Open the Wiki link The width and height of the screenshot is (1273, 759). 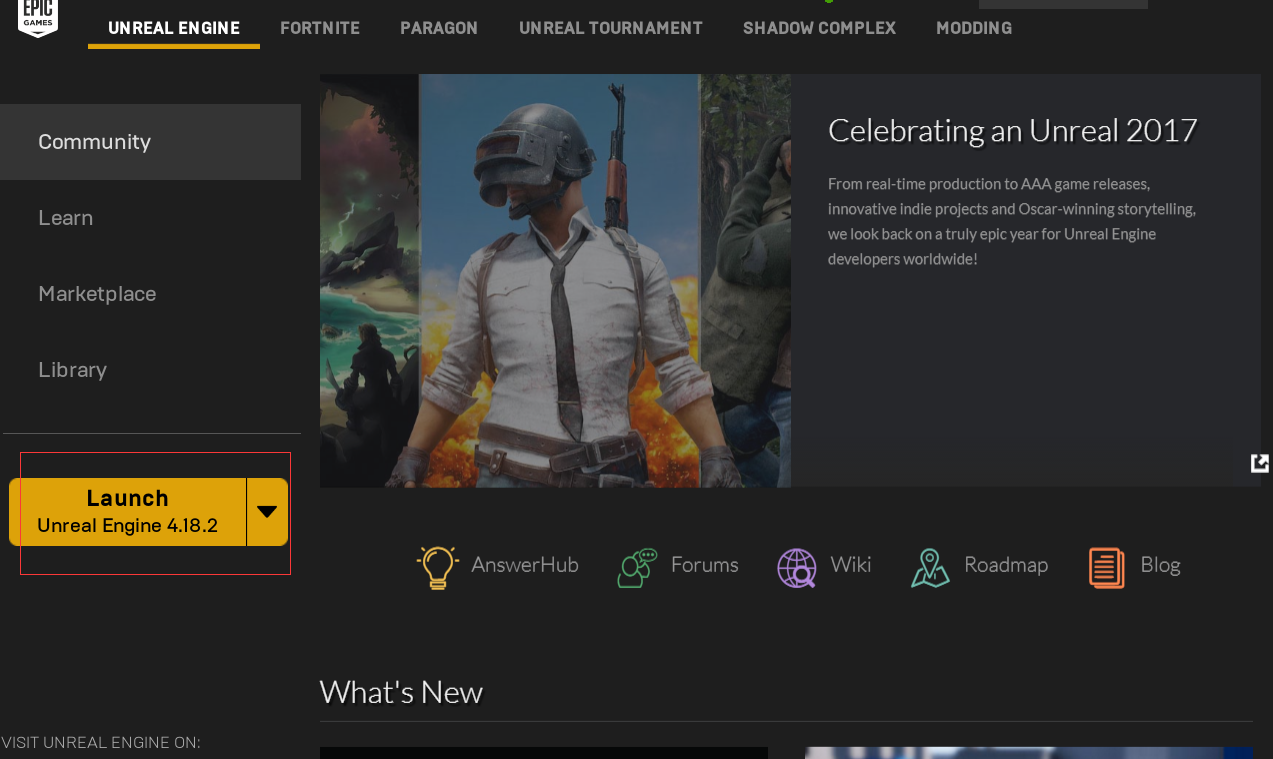tap(851, 565)
